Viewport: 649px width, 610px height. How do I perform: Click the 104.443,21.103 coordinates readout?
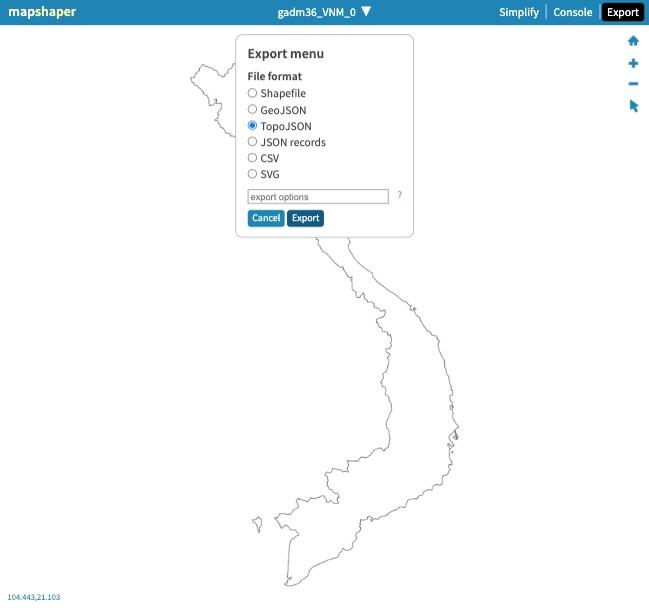pyautogui.click(x=34, y=597)
